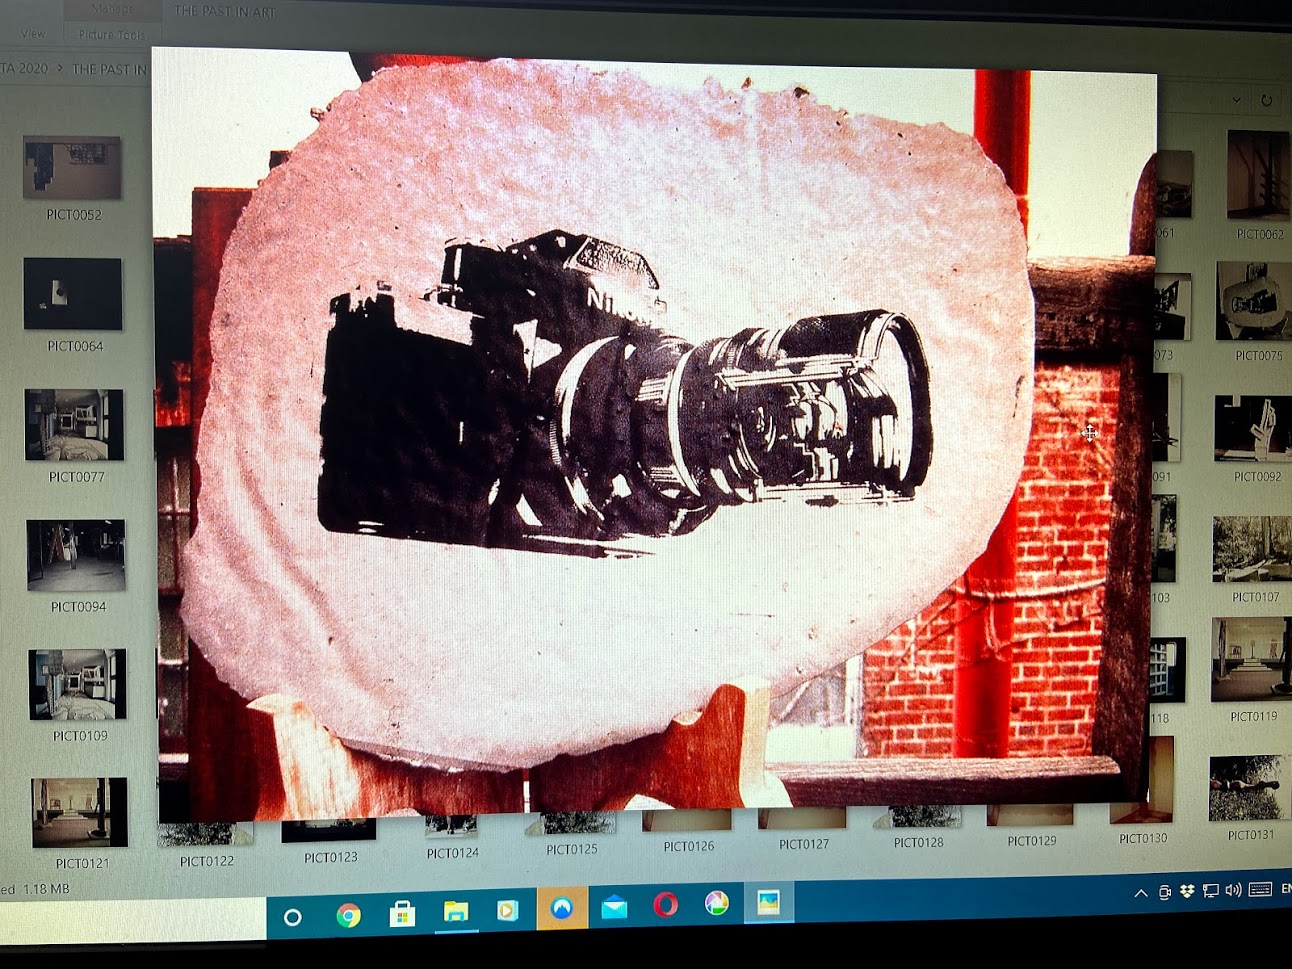The image size is (1292, 969).
Task: Click the 'PICT0125' file name
Action: [572, 849]
